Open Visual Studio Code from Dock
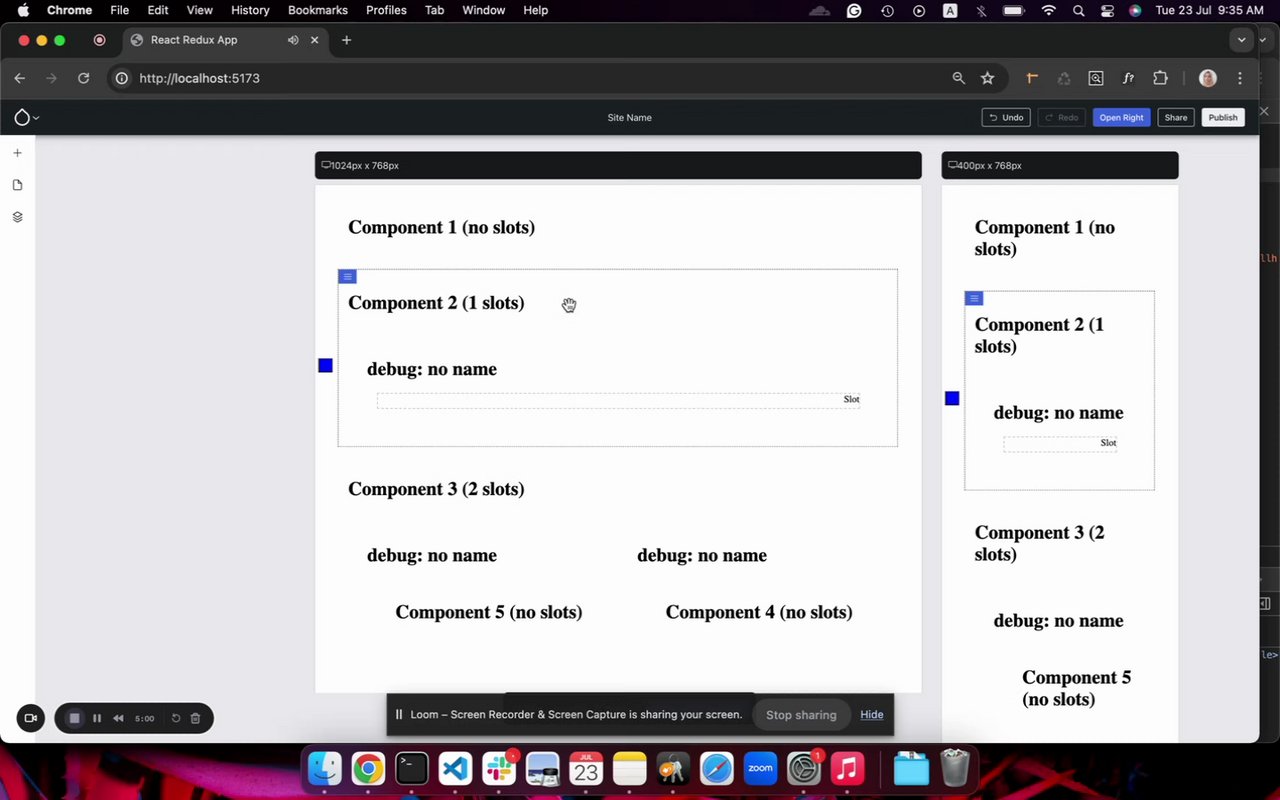This screenshot has height=800, width=1280. tap(455, 769)
